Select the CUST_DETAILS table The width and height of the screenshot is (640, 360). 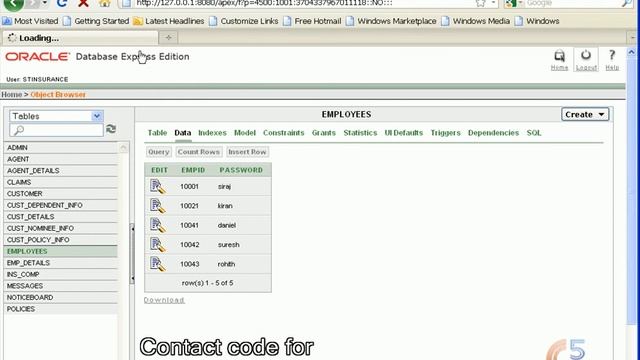[60, 217]
